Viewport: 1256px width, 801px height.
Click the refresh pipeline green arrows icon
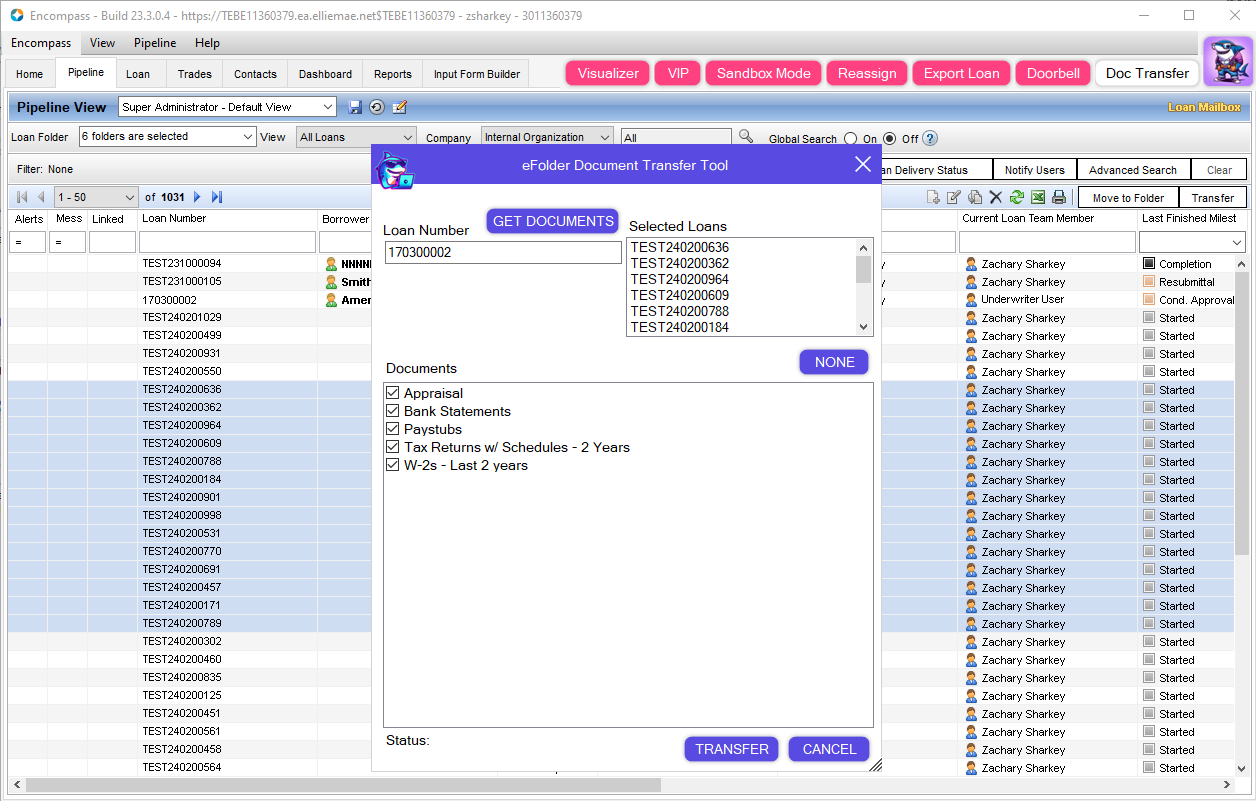(x=1017, y=198)
